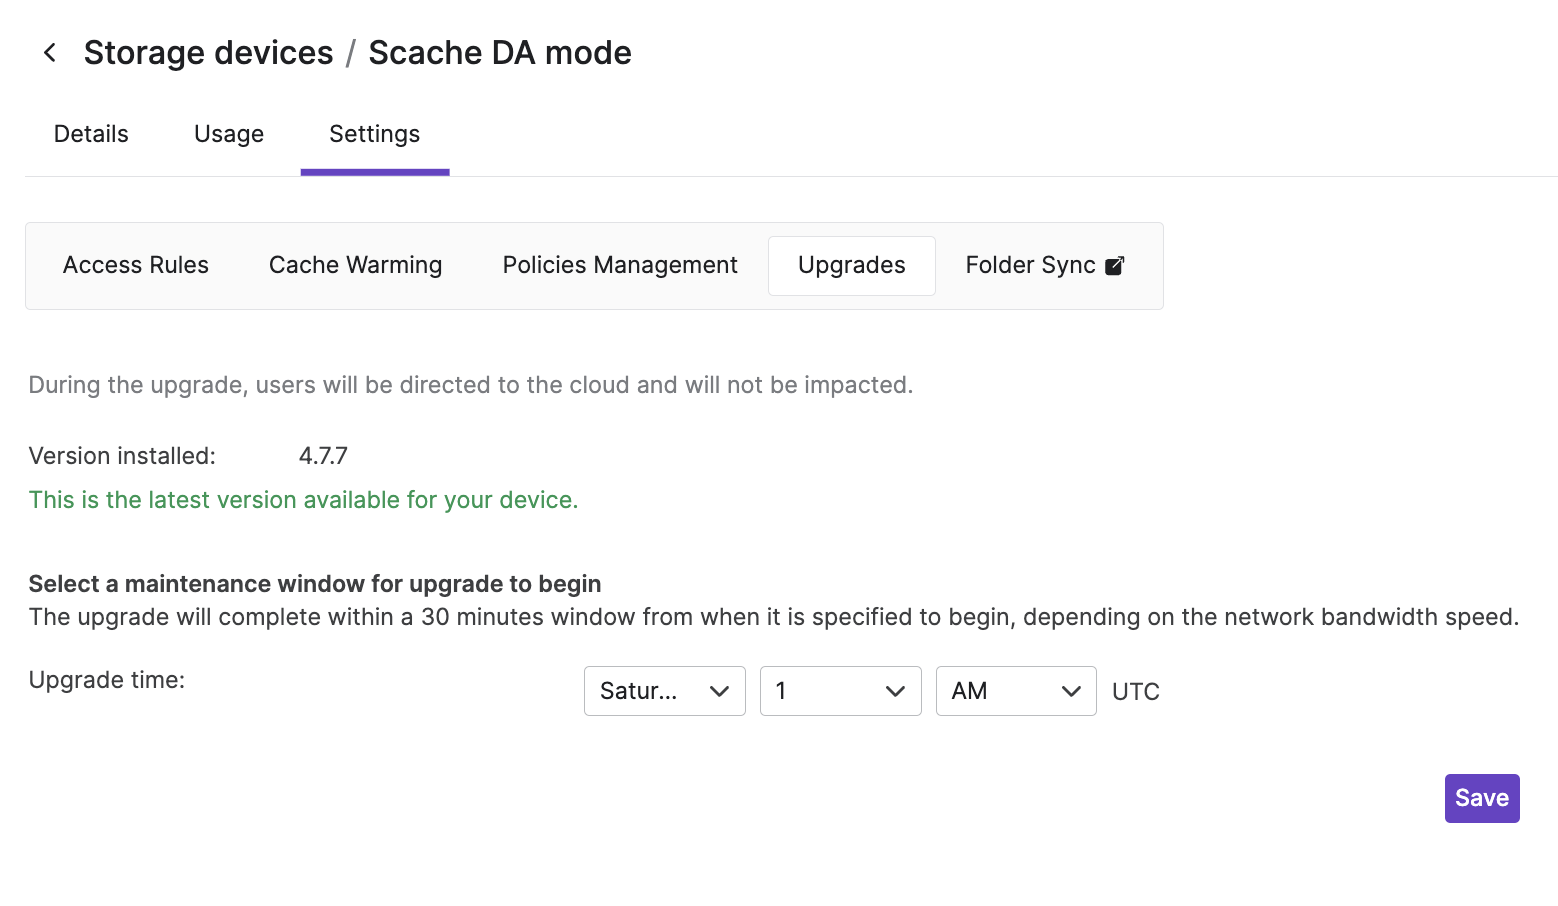The height and width of the screenshot is (906, 1558).
Task: Expand the day dropdown chevron showing Satur...
Action: 719,691
